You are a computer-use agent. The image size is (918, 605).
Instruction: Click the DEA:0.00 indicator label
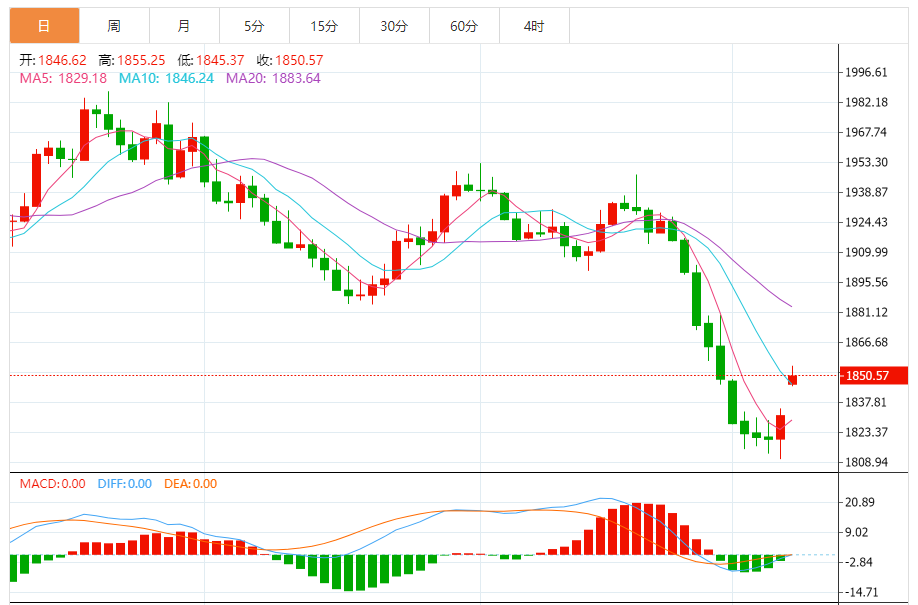(190, 484)
